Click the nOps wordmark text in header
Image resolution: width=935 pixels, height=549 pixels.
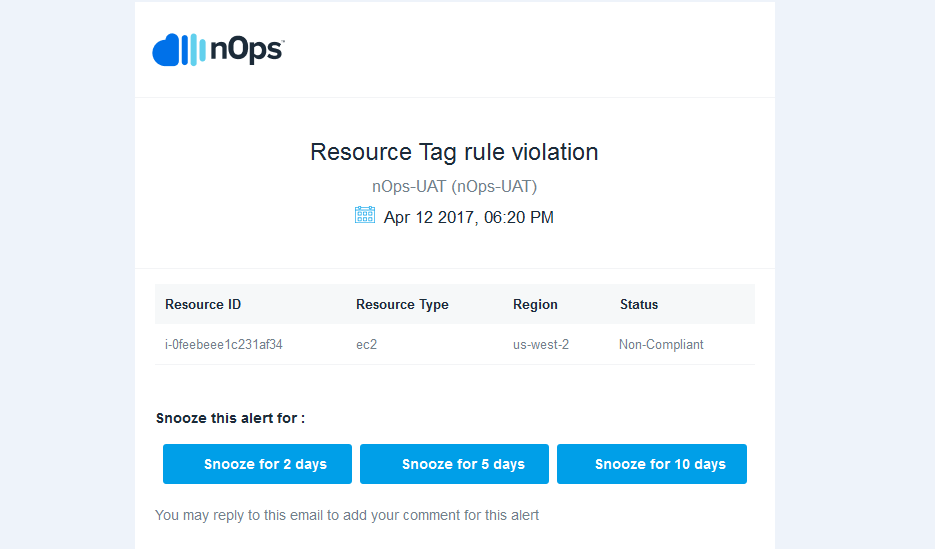pyautogui.click(x=247, y=50)
